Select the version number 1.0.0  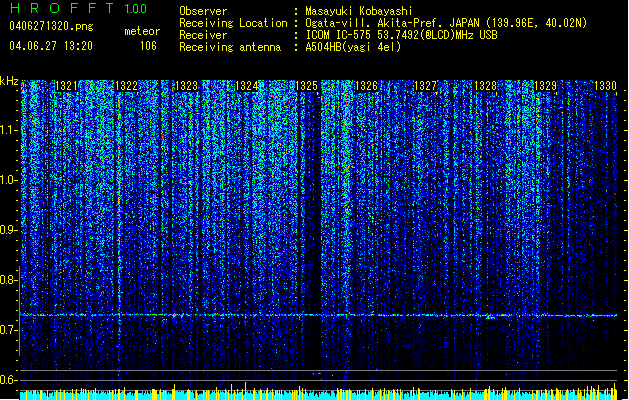pos(136,9)
